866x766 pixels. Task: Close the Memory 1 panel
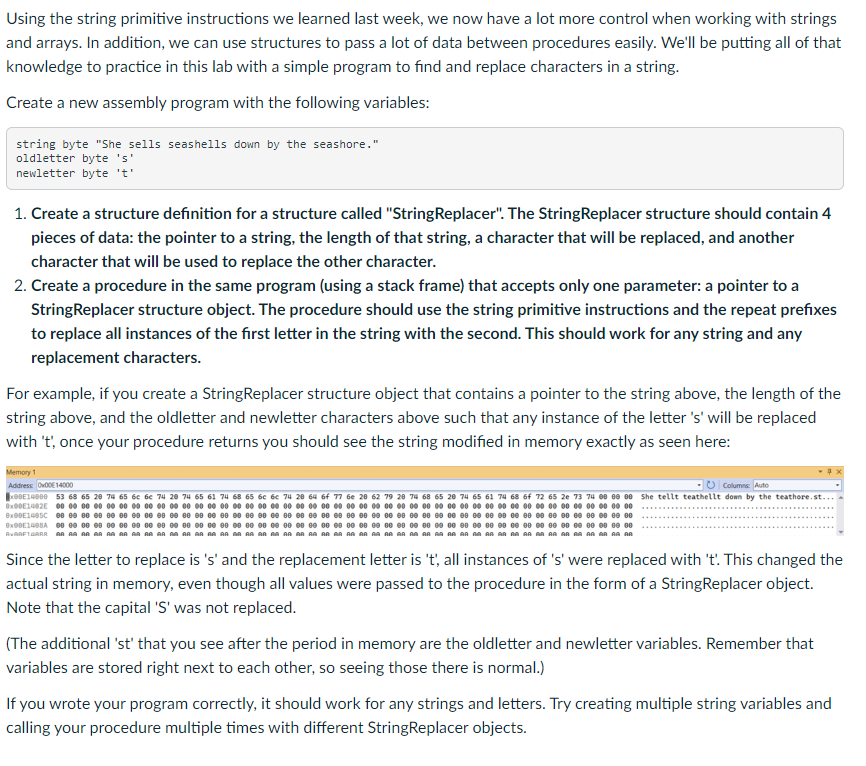pyautogui.click(x=839, y=472)
